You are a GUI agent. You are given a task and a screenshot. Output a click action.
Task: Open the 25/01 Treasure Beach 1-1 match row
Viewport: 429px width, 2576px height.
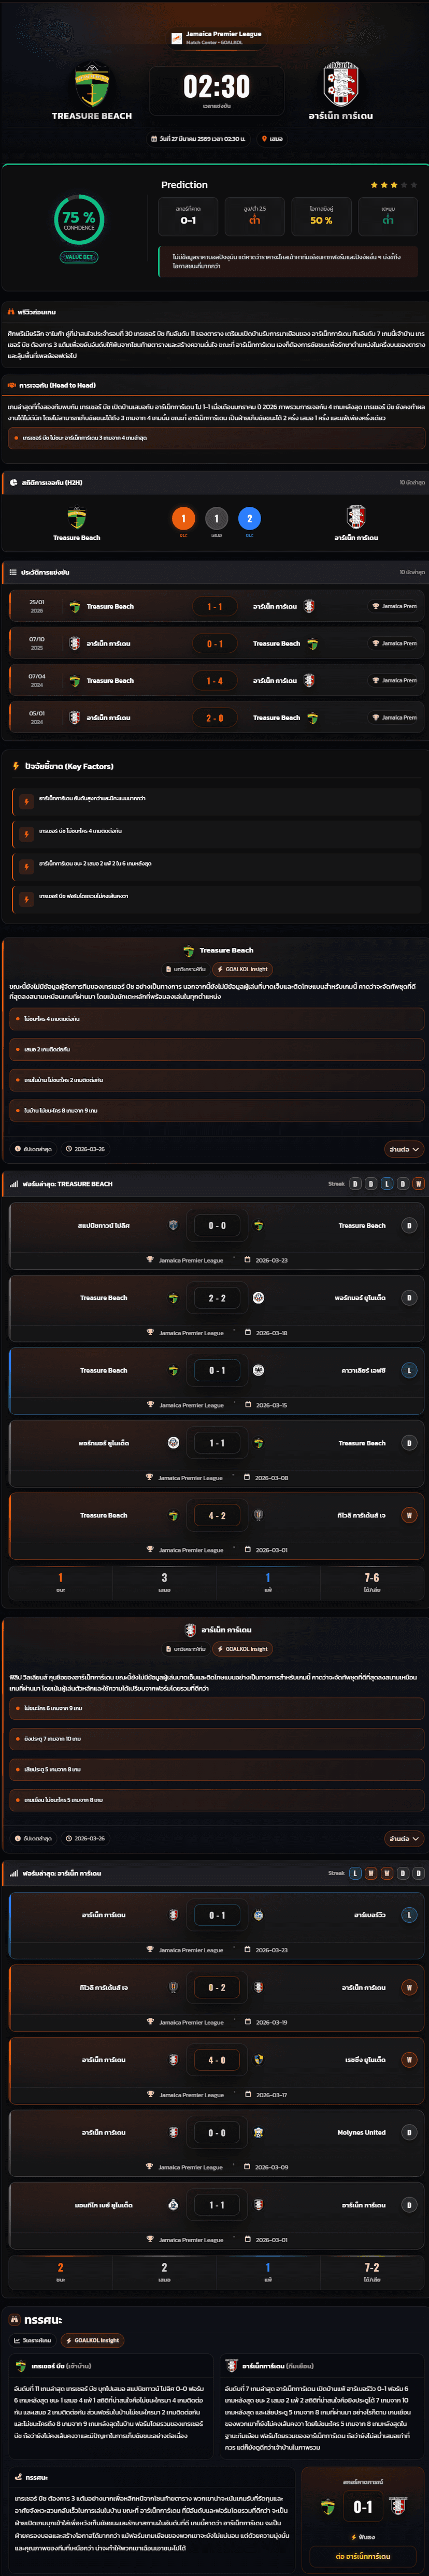214,606
